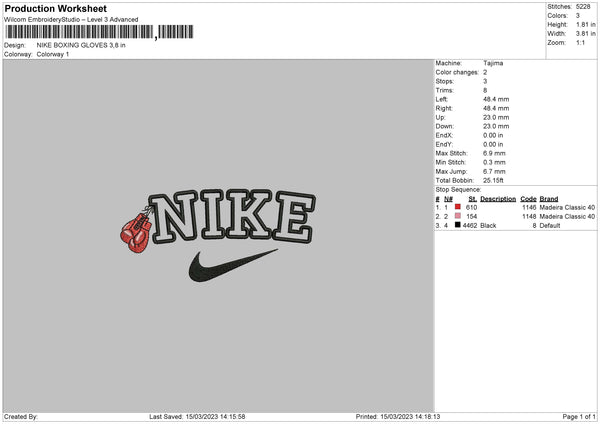This screenshot has height=424, width=600.
Task: Click the 'Brand' column header
Action: point(549,199)
